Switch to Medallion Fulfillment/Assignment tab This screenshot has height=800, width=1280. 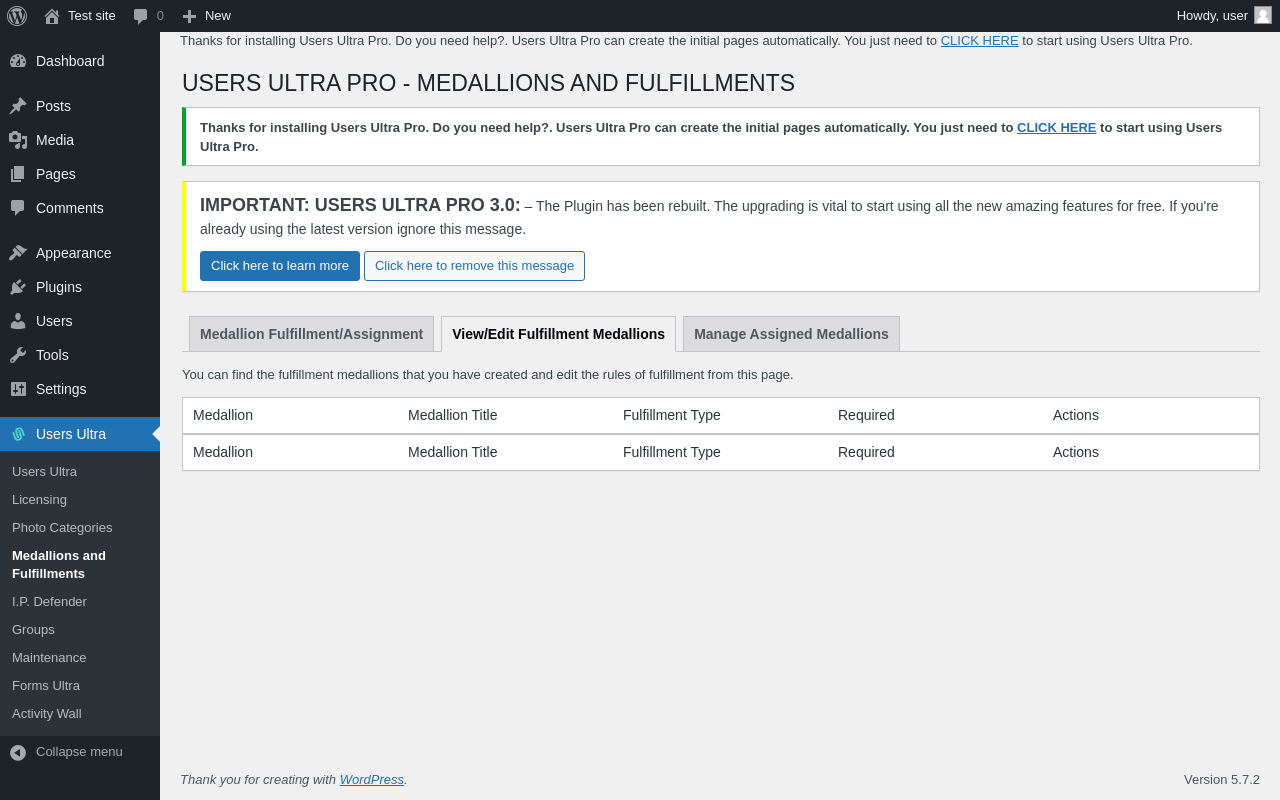pyautogui.click(x=311, y=334)
